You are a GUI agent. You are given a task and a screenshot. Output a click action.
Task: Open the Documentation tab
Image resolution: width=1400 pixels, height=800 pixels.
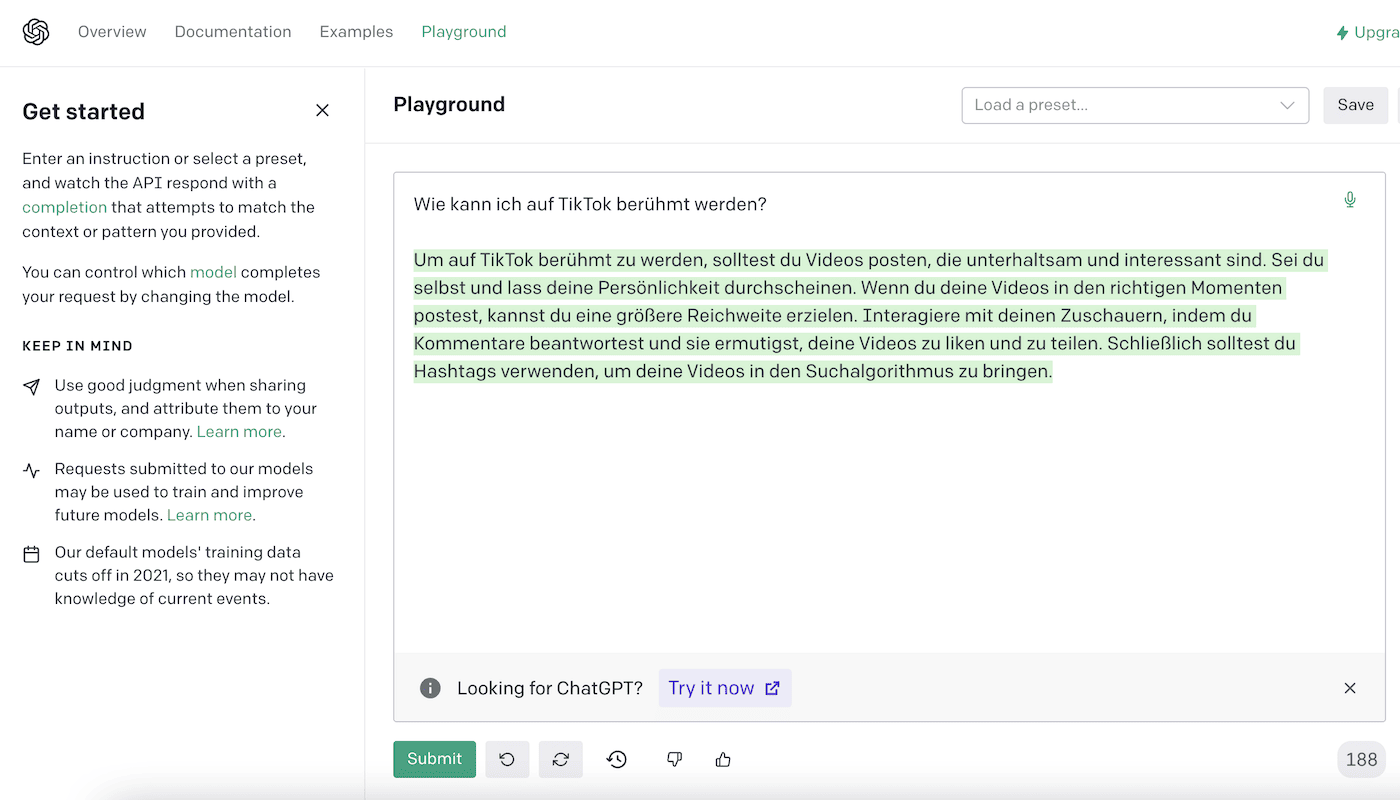coord(233,32)
